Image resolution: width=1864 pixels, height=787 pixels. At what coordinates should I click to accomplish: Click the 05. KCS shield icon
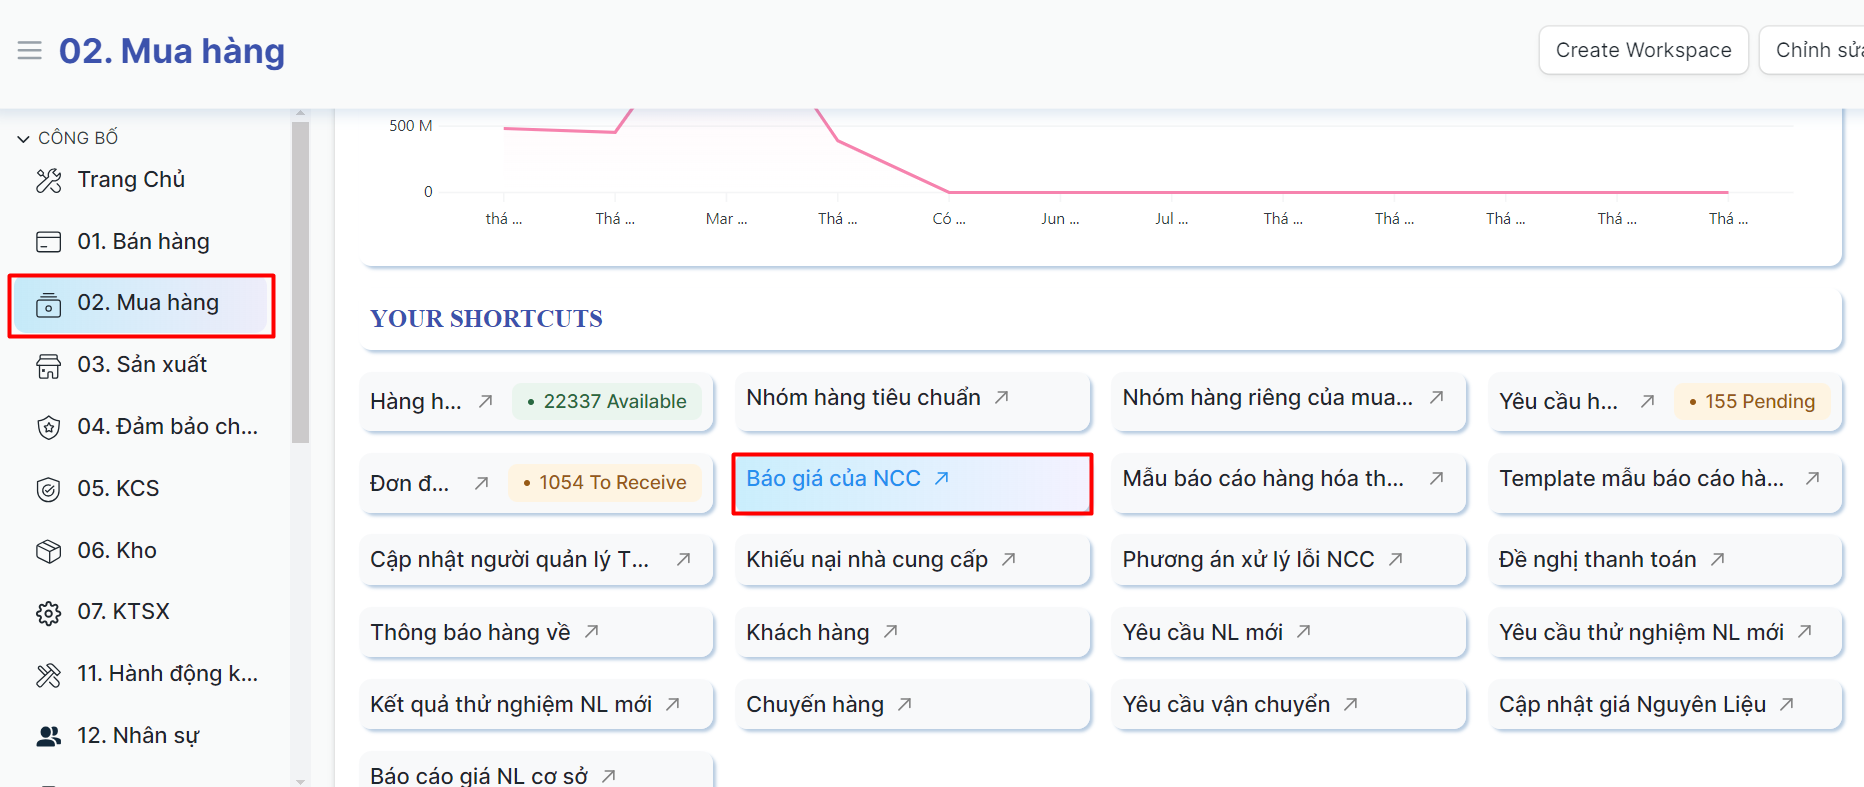[48, 489]
